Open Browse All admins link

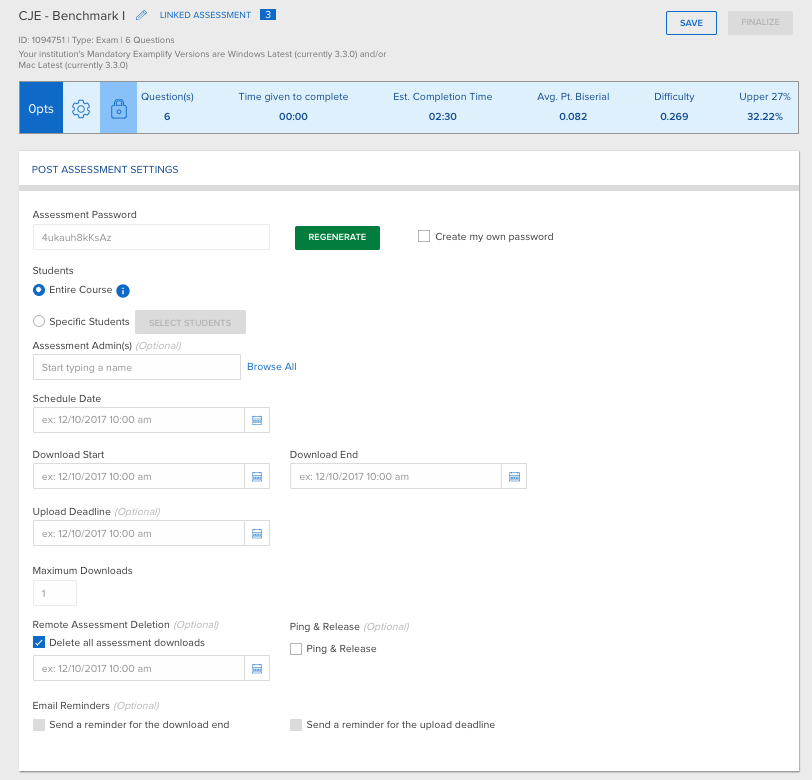pos(271,367)
